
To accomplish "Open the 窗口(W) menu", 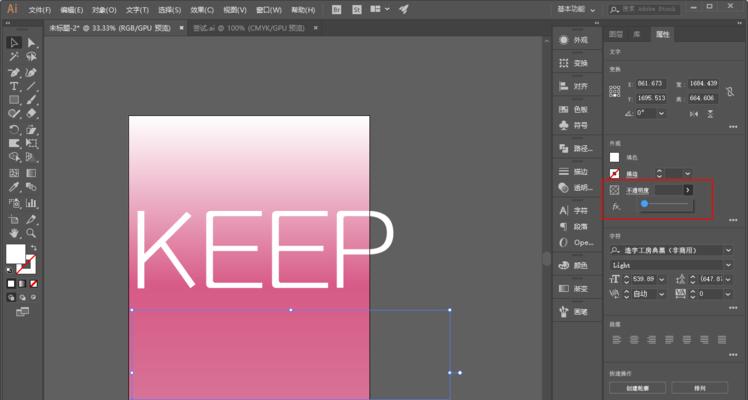I will tap(269, 10).
